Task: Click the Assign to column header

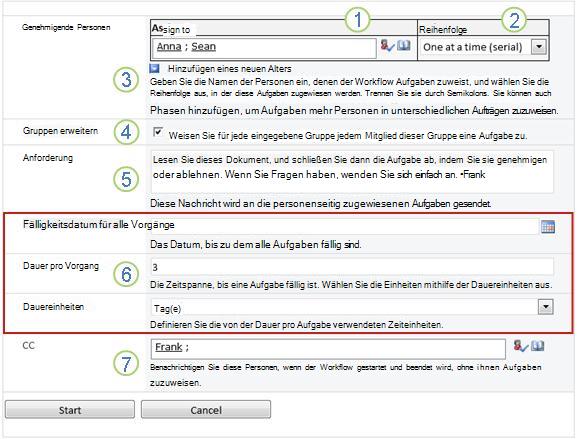Action: 171,29
